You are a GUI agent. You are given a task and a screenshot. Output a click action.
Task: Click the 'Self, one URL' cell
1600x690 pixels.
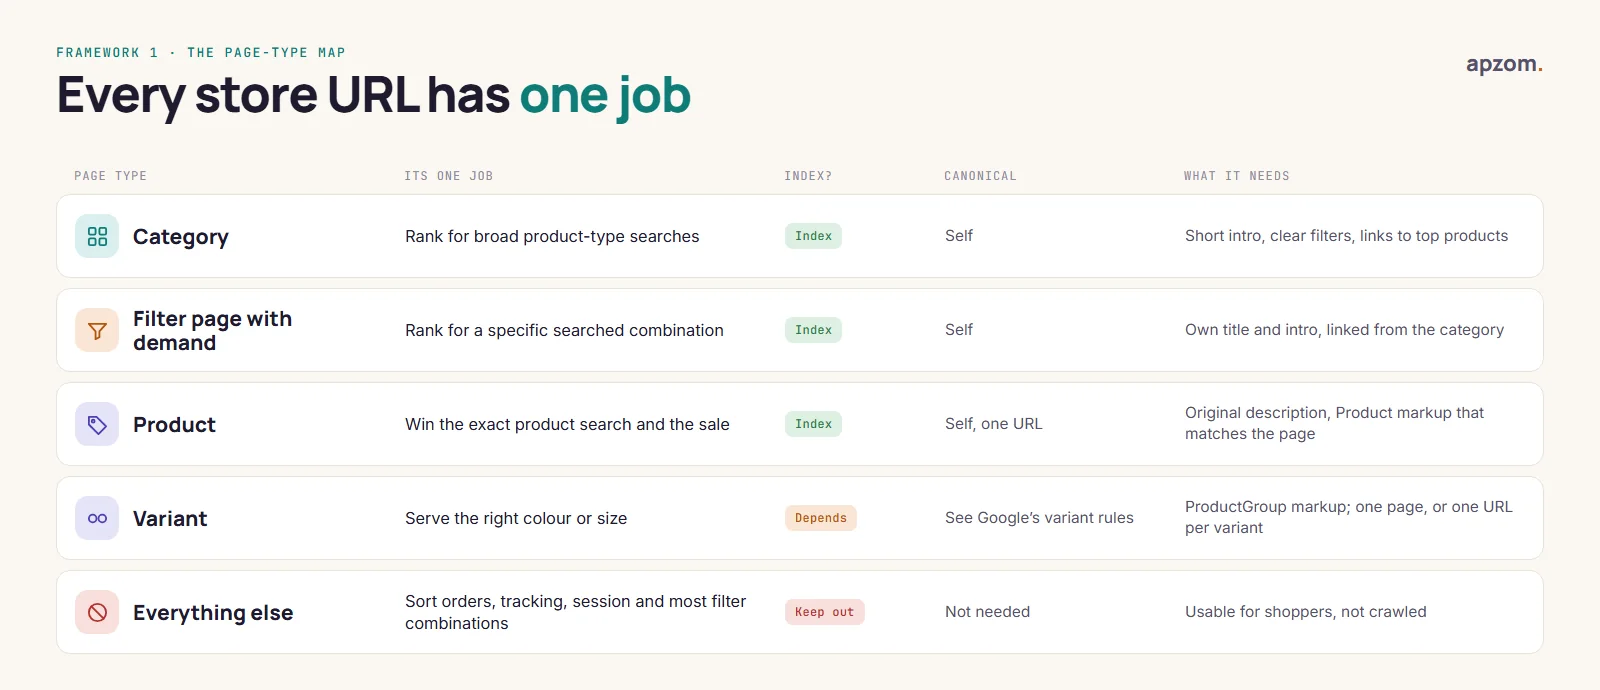point(994,424)
